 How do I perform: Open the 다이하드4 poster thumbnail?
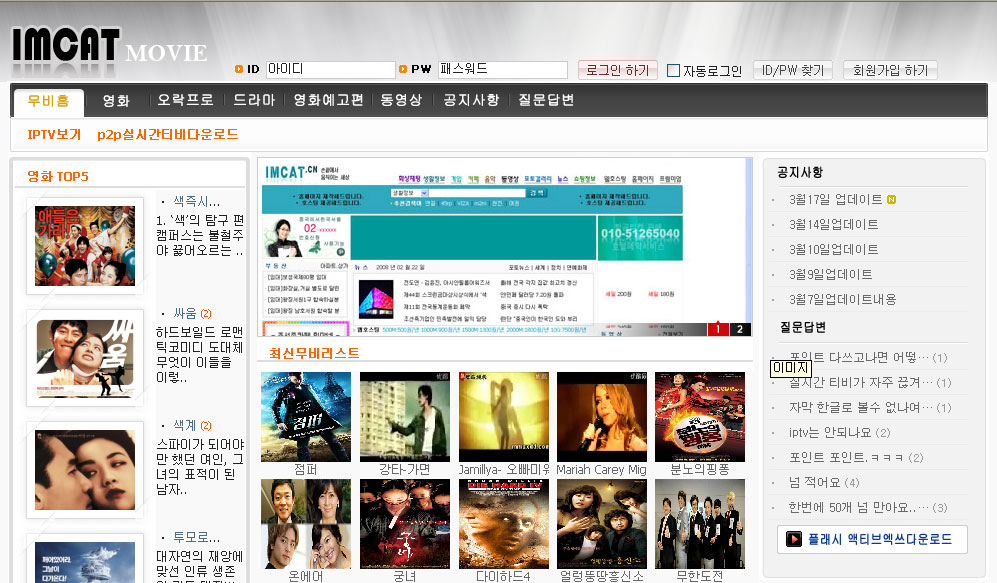[503, 524]
